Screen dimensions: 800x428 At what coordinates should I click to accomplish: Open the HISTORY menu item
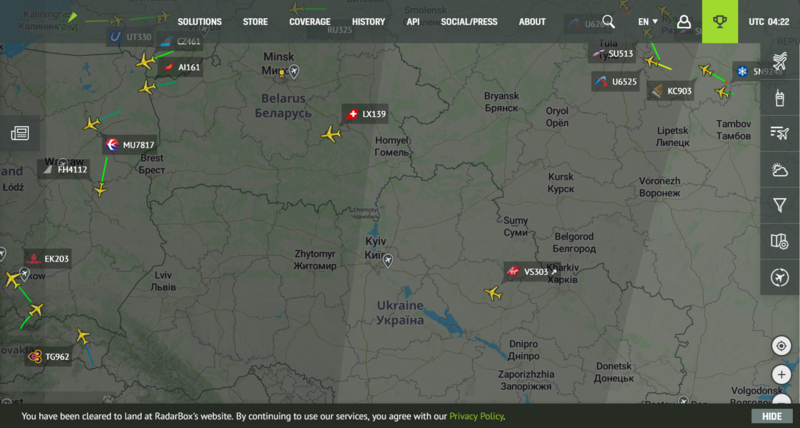point(368,21)
